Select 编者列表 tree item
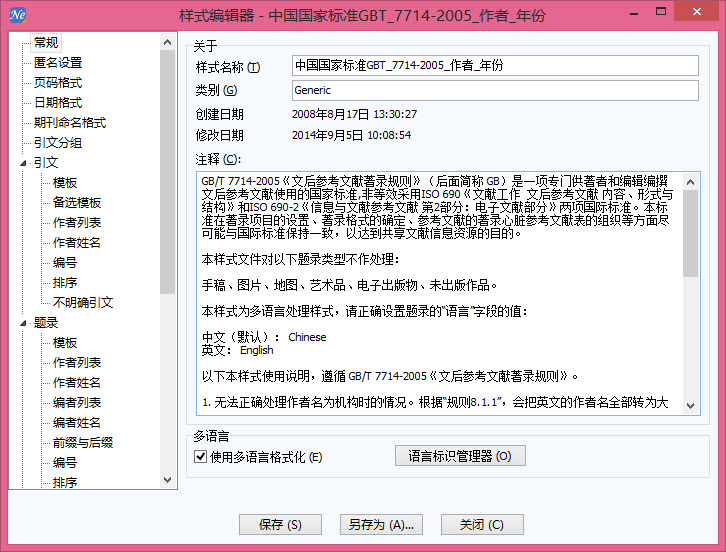Screen dimensions: 726x552 coord(77,402)
